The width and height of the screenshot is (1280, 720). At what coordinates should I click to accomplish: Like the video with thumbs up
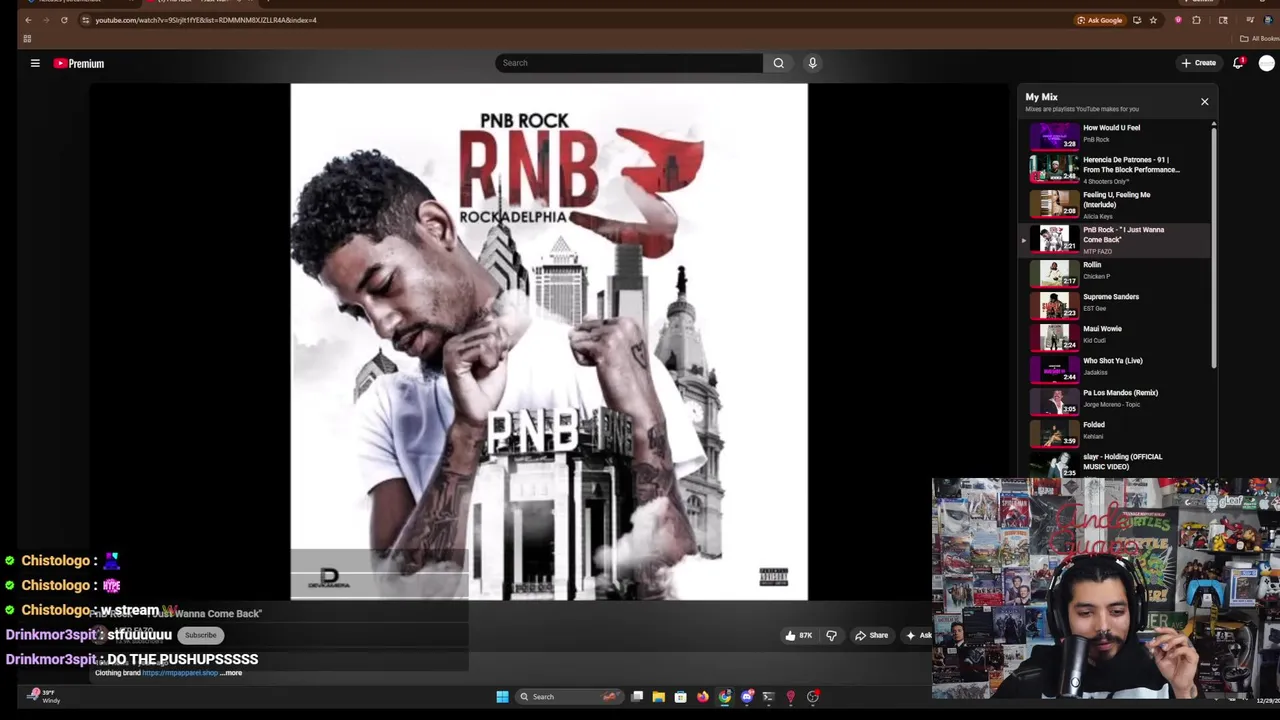point(799,635)
